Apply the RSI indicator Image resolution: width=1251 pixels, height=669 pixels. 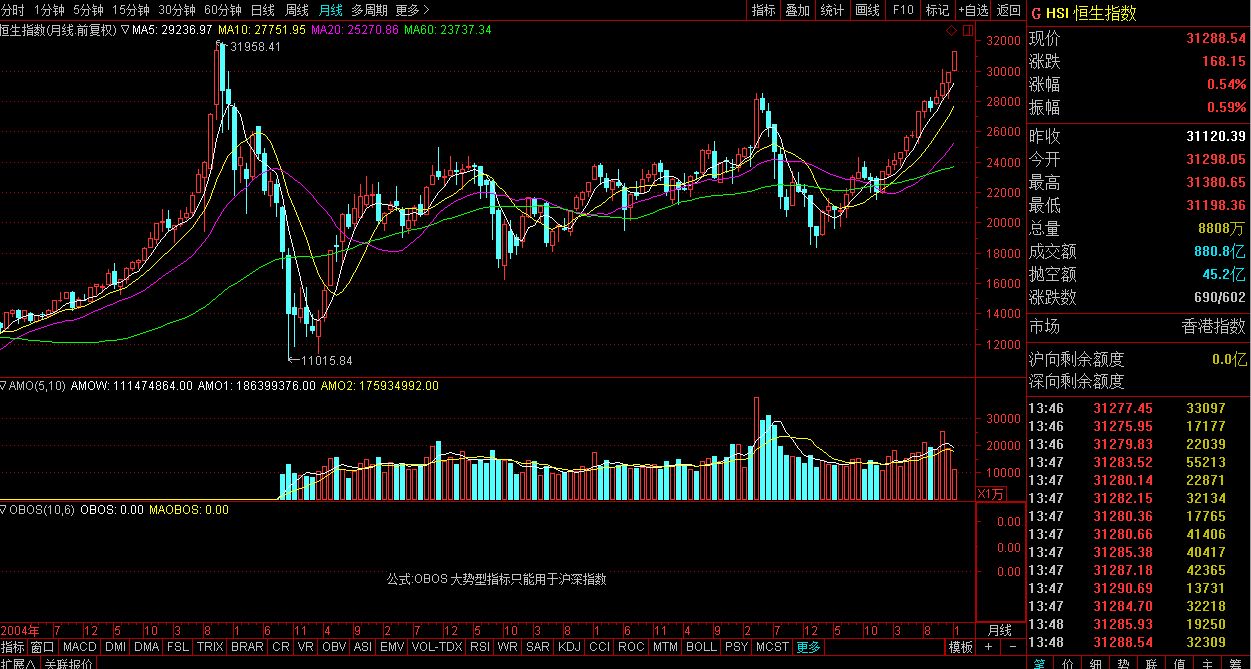coord(480,647)
